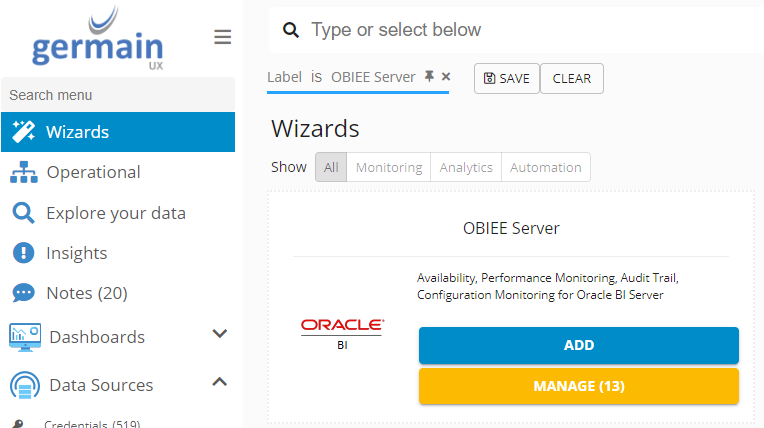Click the Explore your data magnifier icon
764x428 pixels.
tap(23, 213)
